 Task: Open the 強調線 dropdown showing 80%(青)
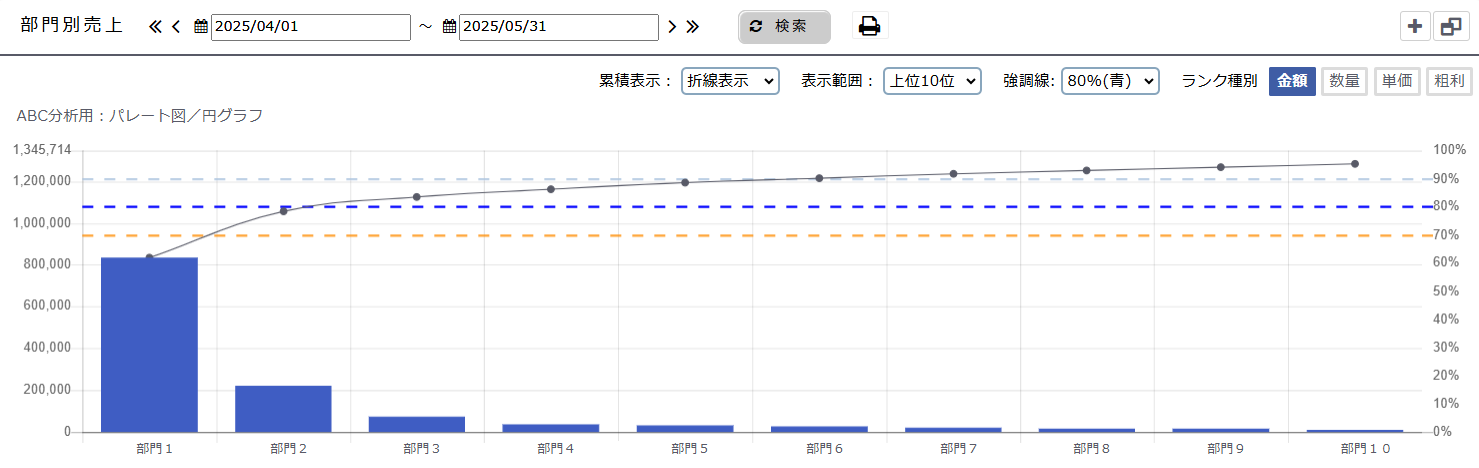click(x=1110, y=82)
